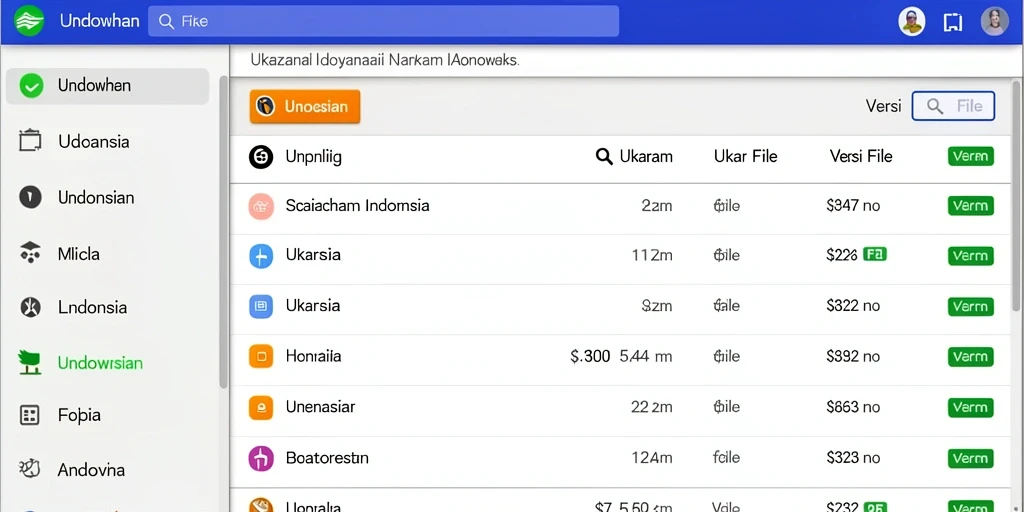Click the magnifier icon beside Ukaram
The width and height of the screenshot is (1024, 512).
pyautogui.click(x=604, y=157)
